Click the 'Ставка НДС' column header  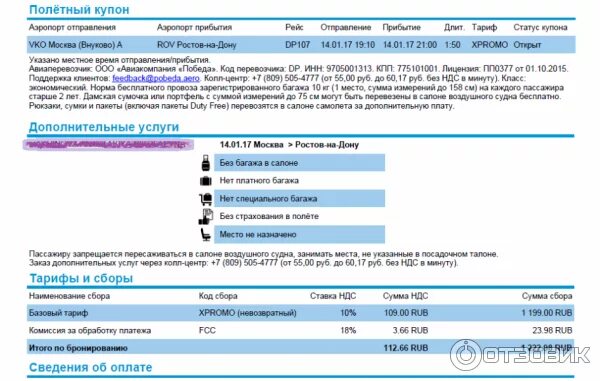(333, 296)
